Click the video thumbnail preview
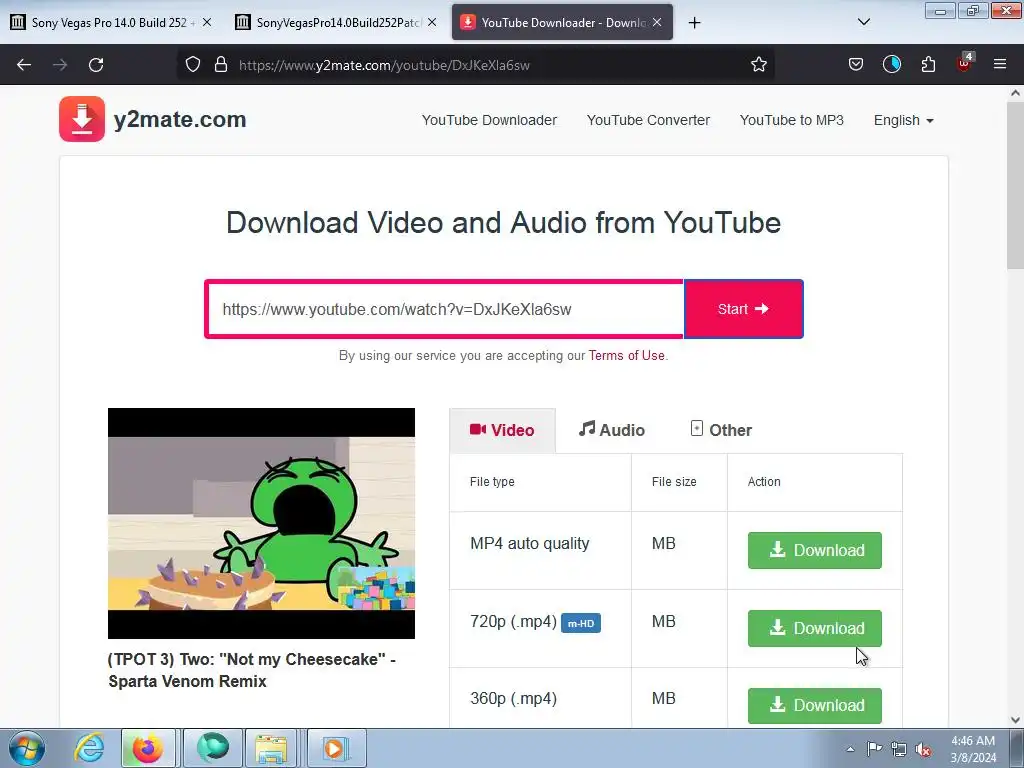Viewport: 1024px width, 768px height. [261, 523]
